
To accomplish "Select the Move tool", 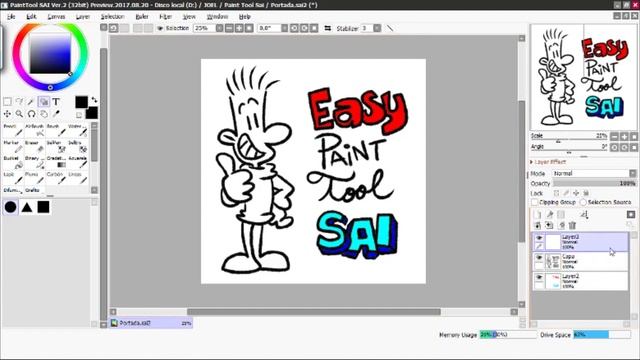I will coord(7,113).
